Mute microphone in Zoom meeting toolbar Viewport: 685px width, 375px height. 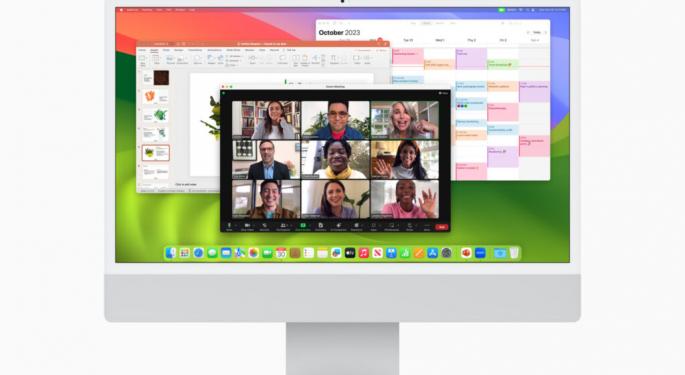tap(229, 226)
